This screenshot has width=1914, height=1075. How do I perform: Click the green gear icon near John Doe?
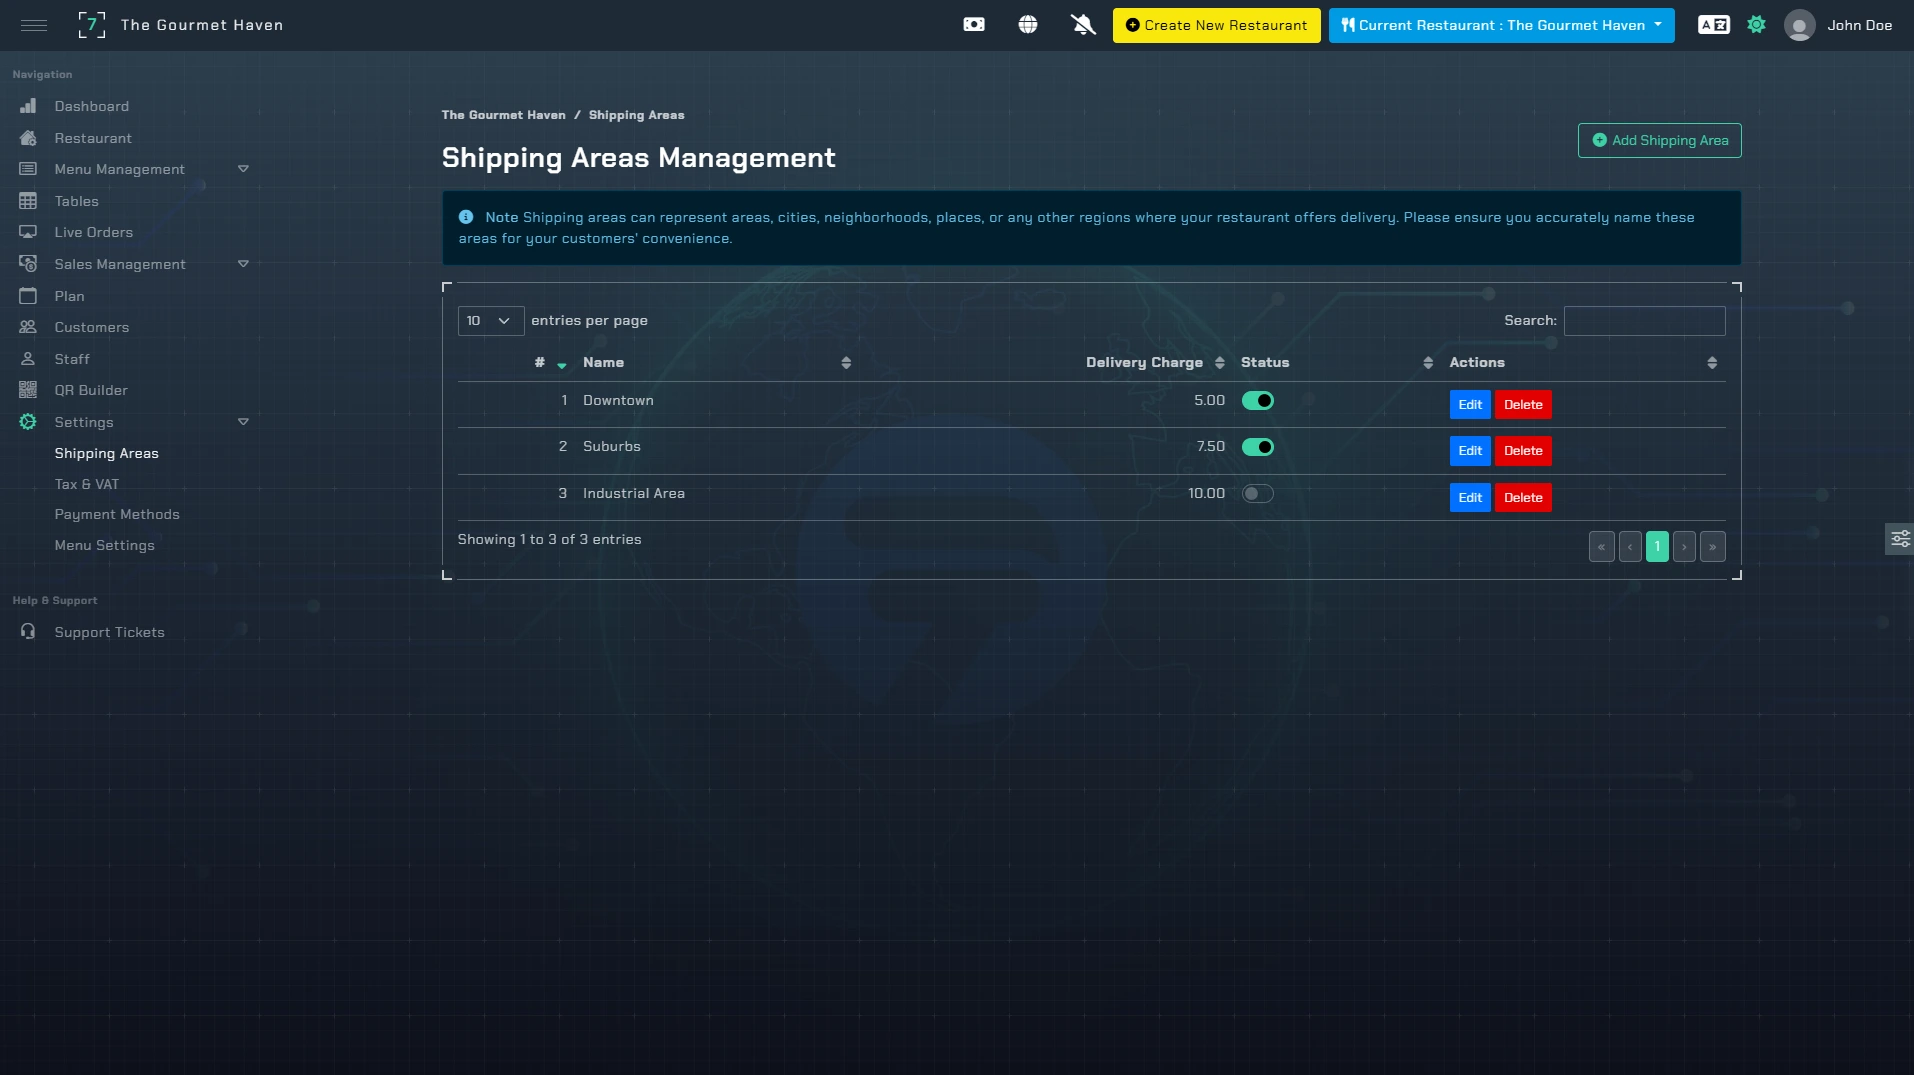(1757, 25)
